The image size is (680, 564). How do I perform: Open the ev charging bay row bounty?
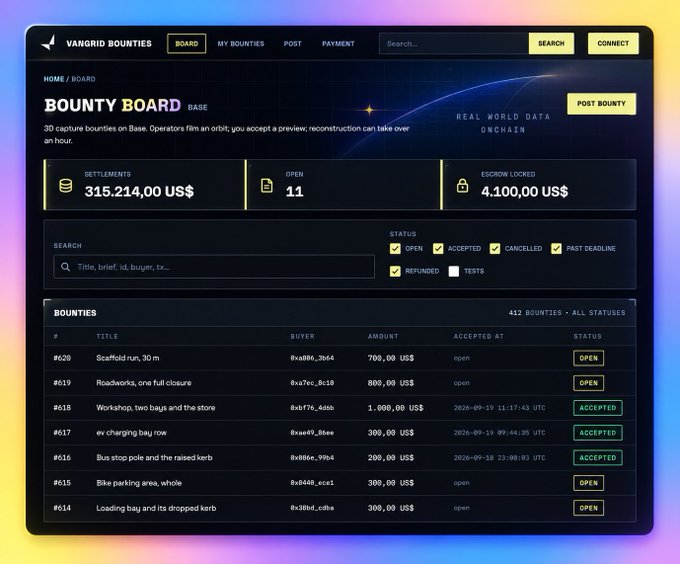[x=131, y=433]
